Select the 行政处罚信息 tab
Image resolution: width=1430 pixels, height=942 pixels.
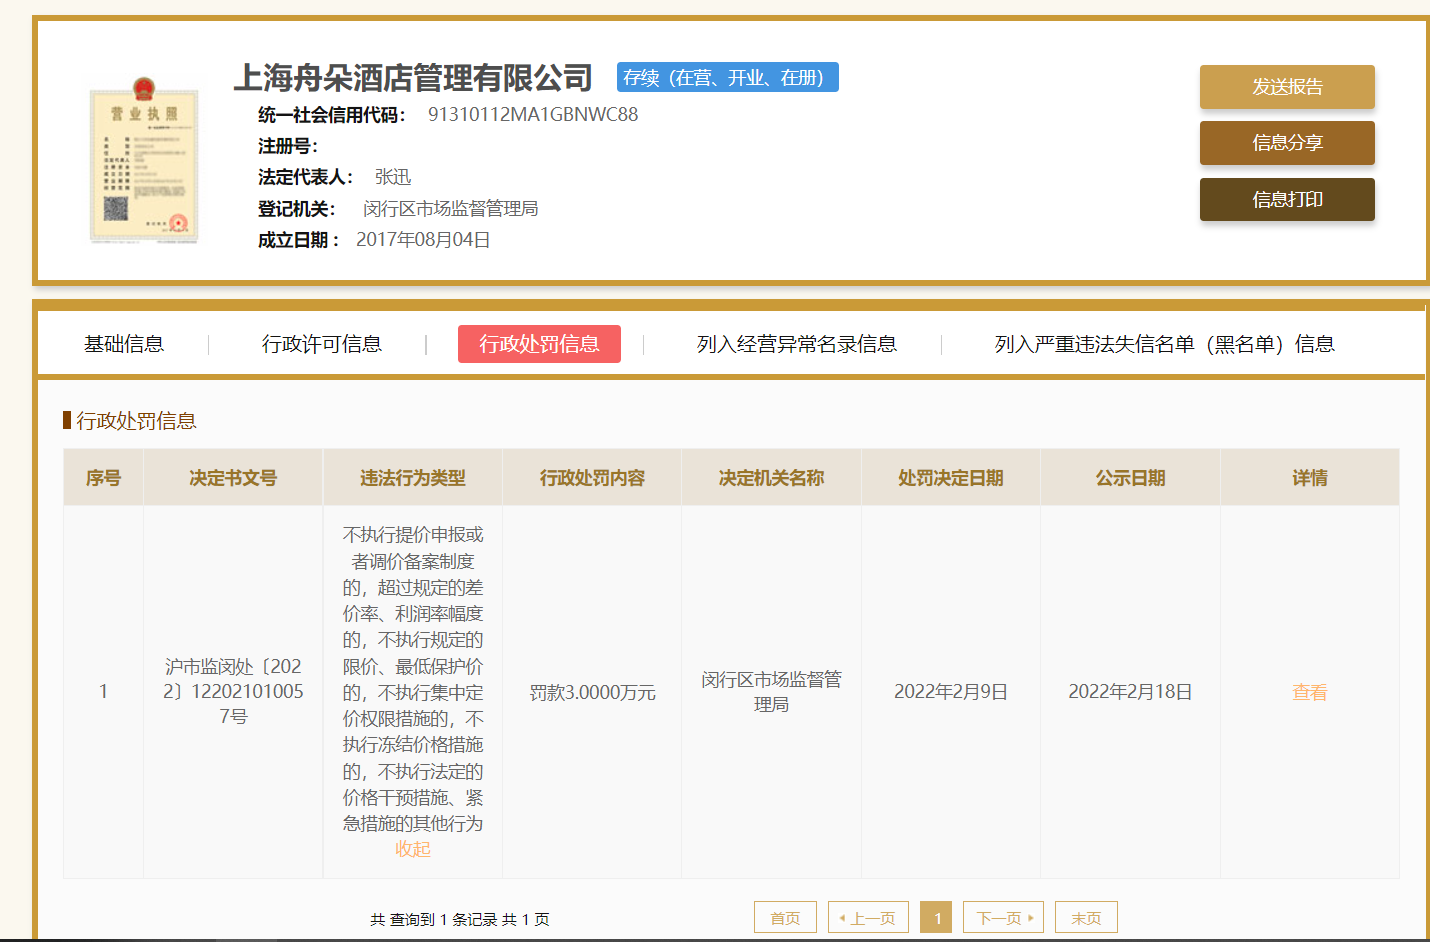(x=539, y=344)
